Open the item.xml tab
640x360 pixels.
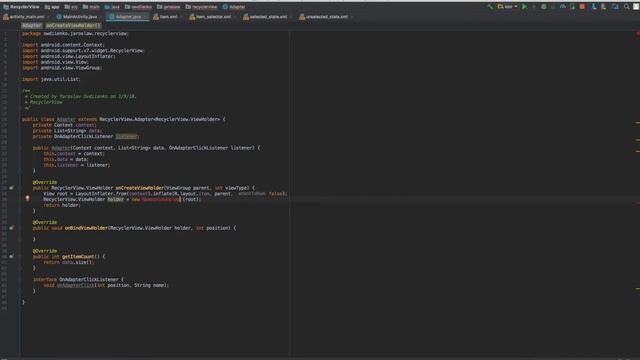(167, 17)
